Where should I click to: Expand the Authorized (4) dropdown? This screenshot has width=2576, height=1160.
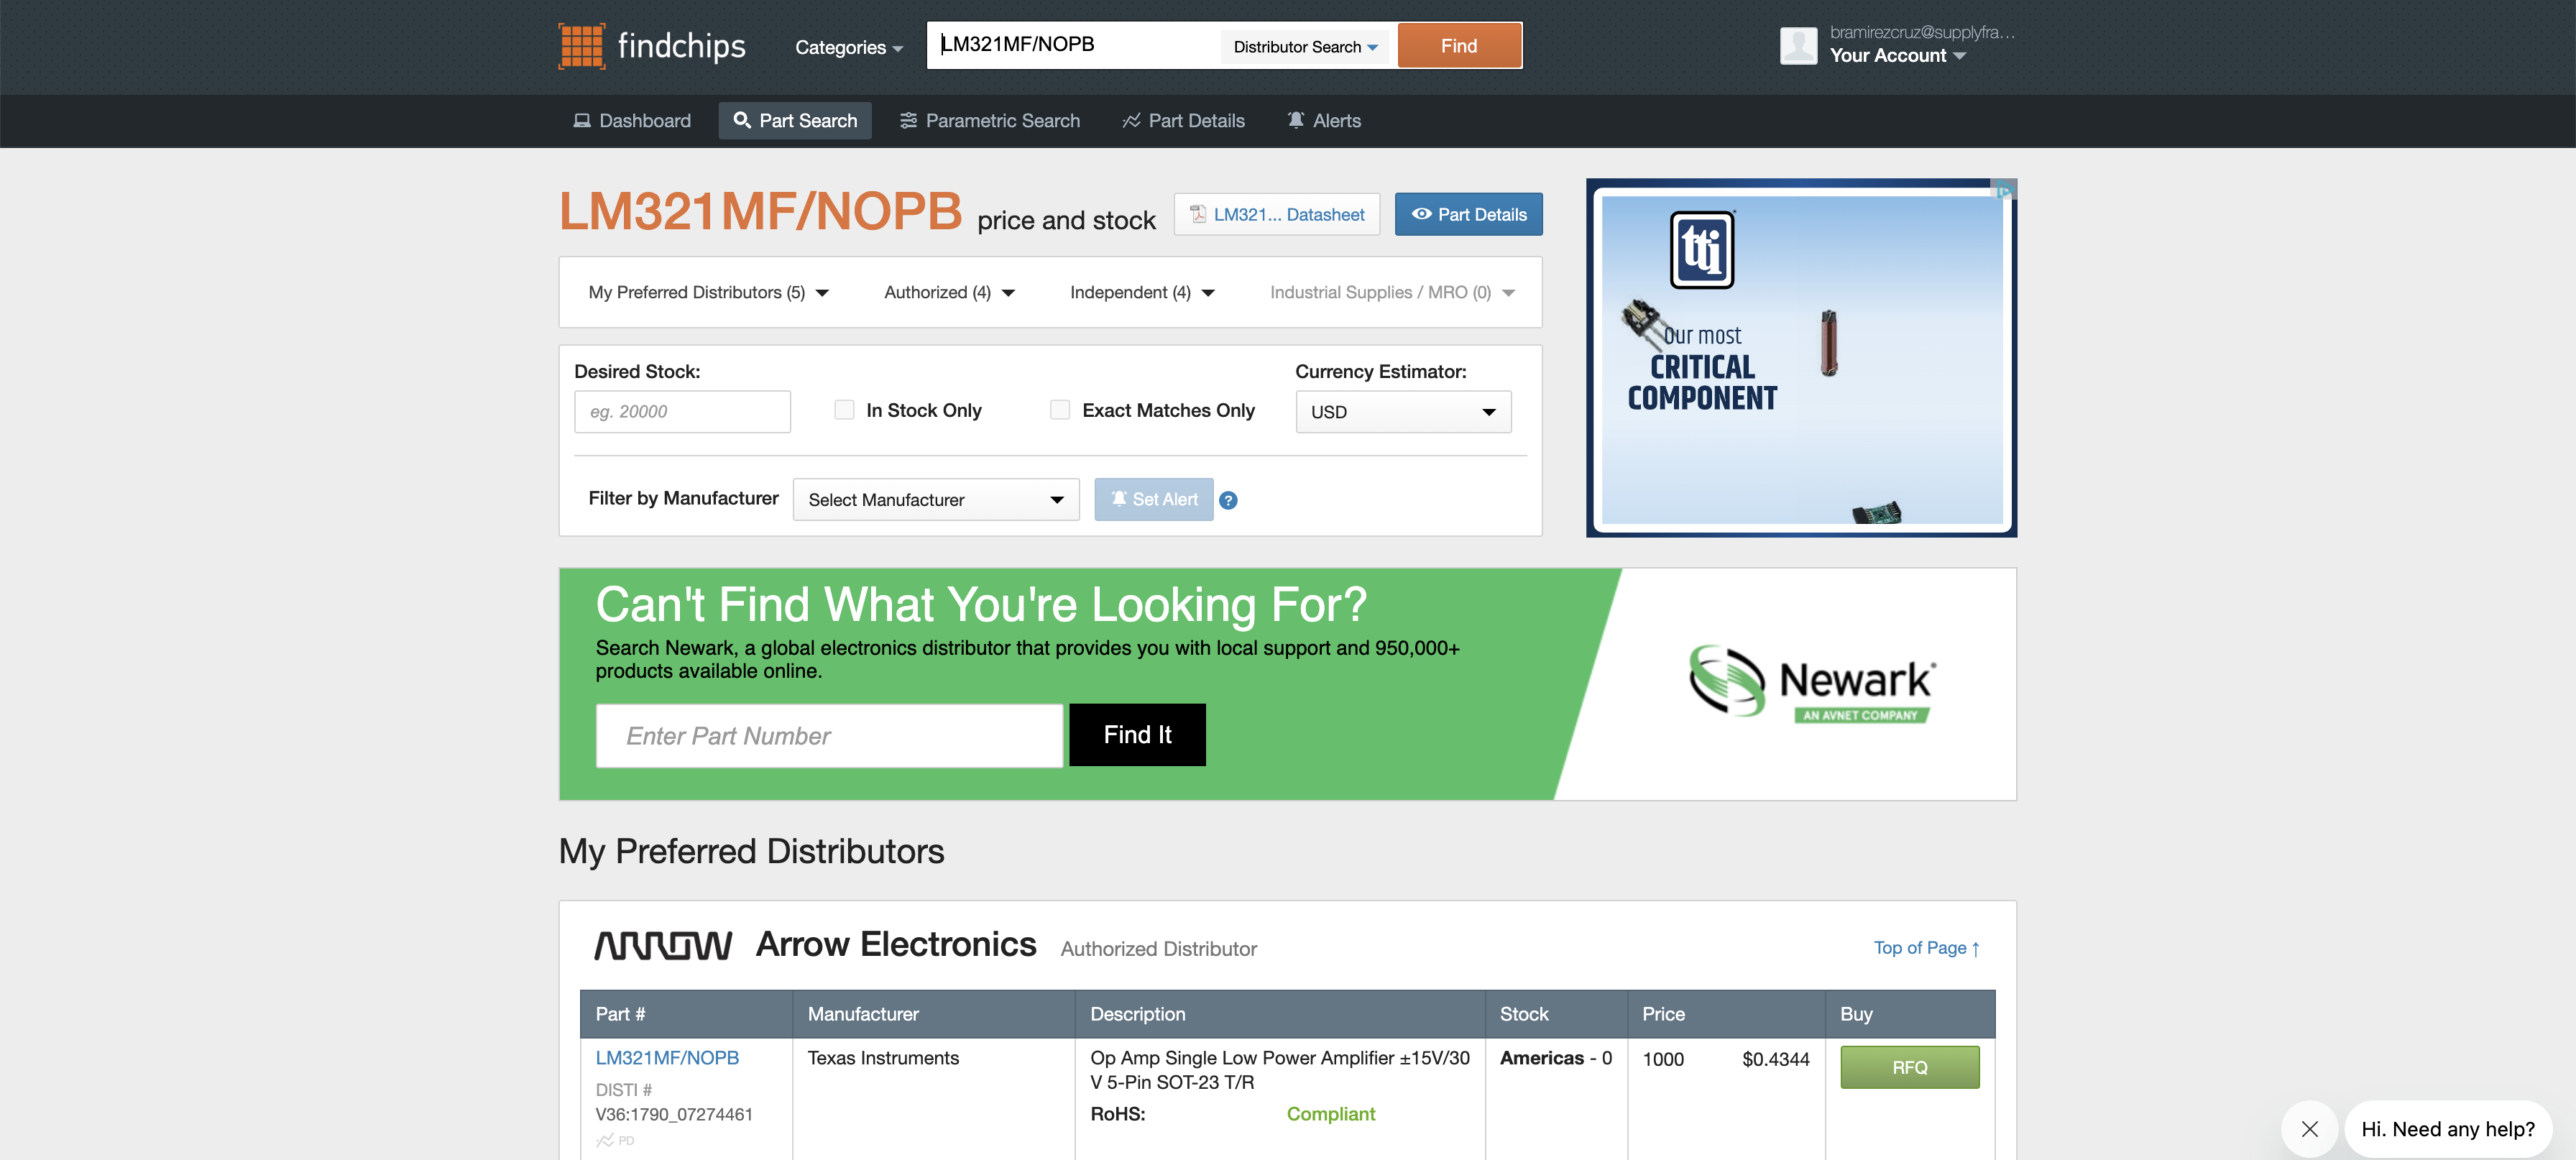pos(949,292)
